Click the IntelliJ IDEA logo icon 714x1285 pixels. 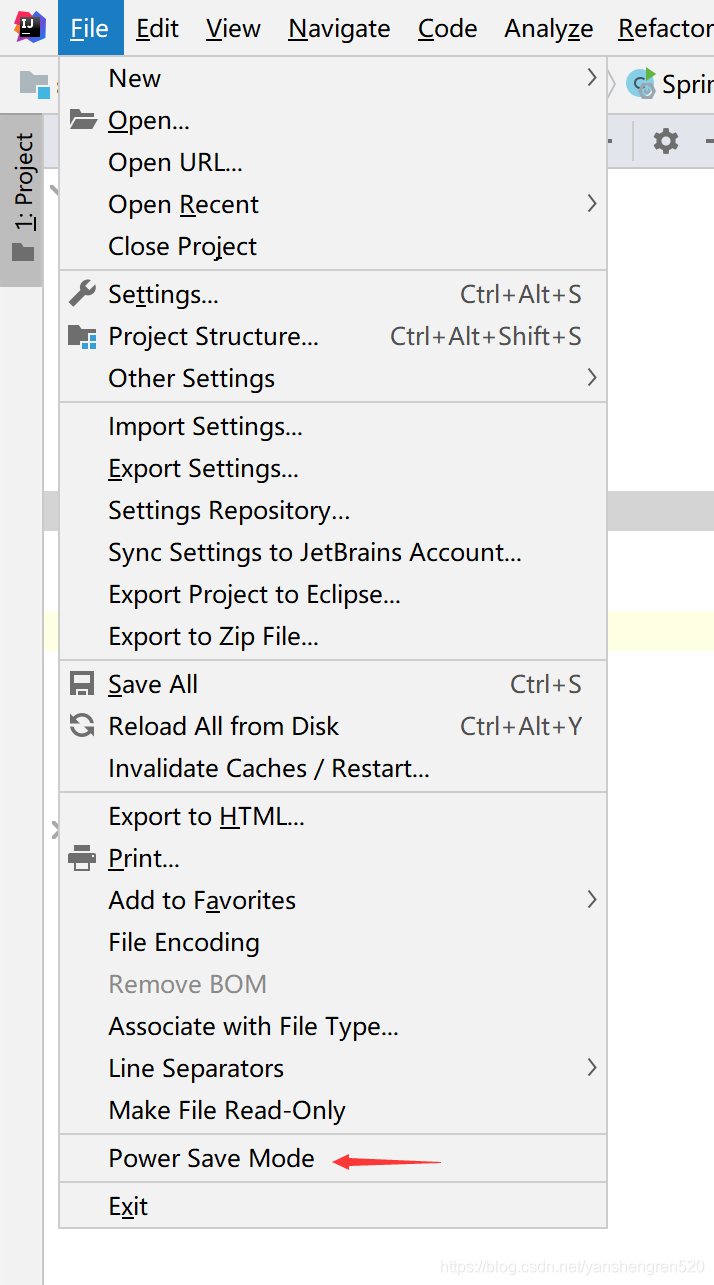pos(30,27)
